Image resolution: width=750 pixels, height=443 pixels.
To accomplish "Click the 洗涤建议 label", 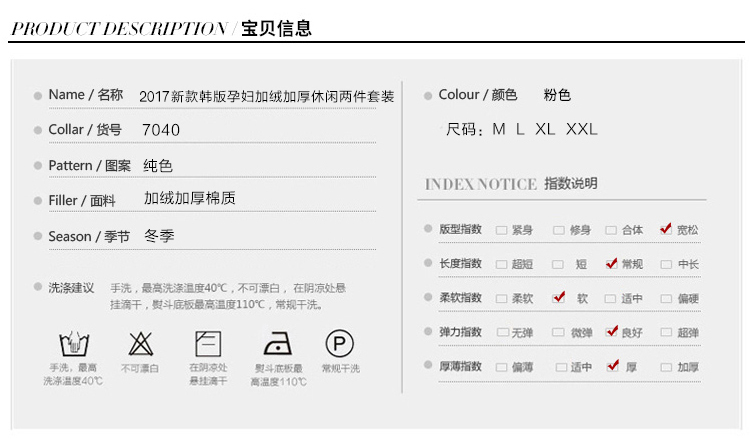I will (71, 288).
